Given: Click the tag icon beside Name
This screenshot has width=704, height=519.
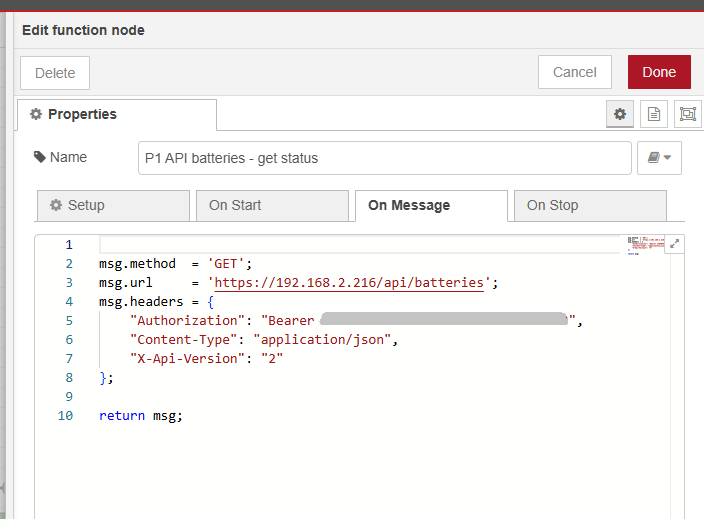Looking at the screenshot, I should 39,157.
